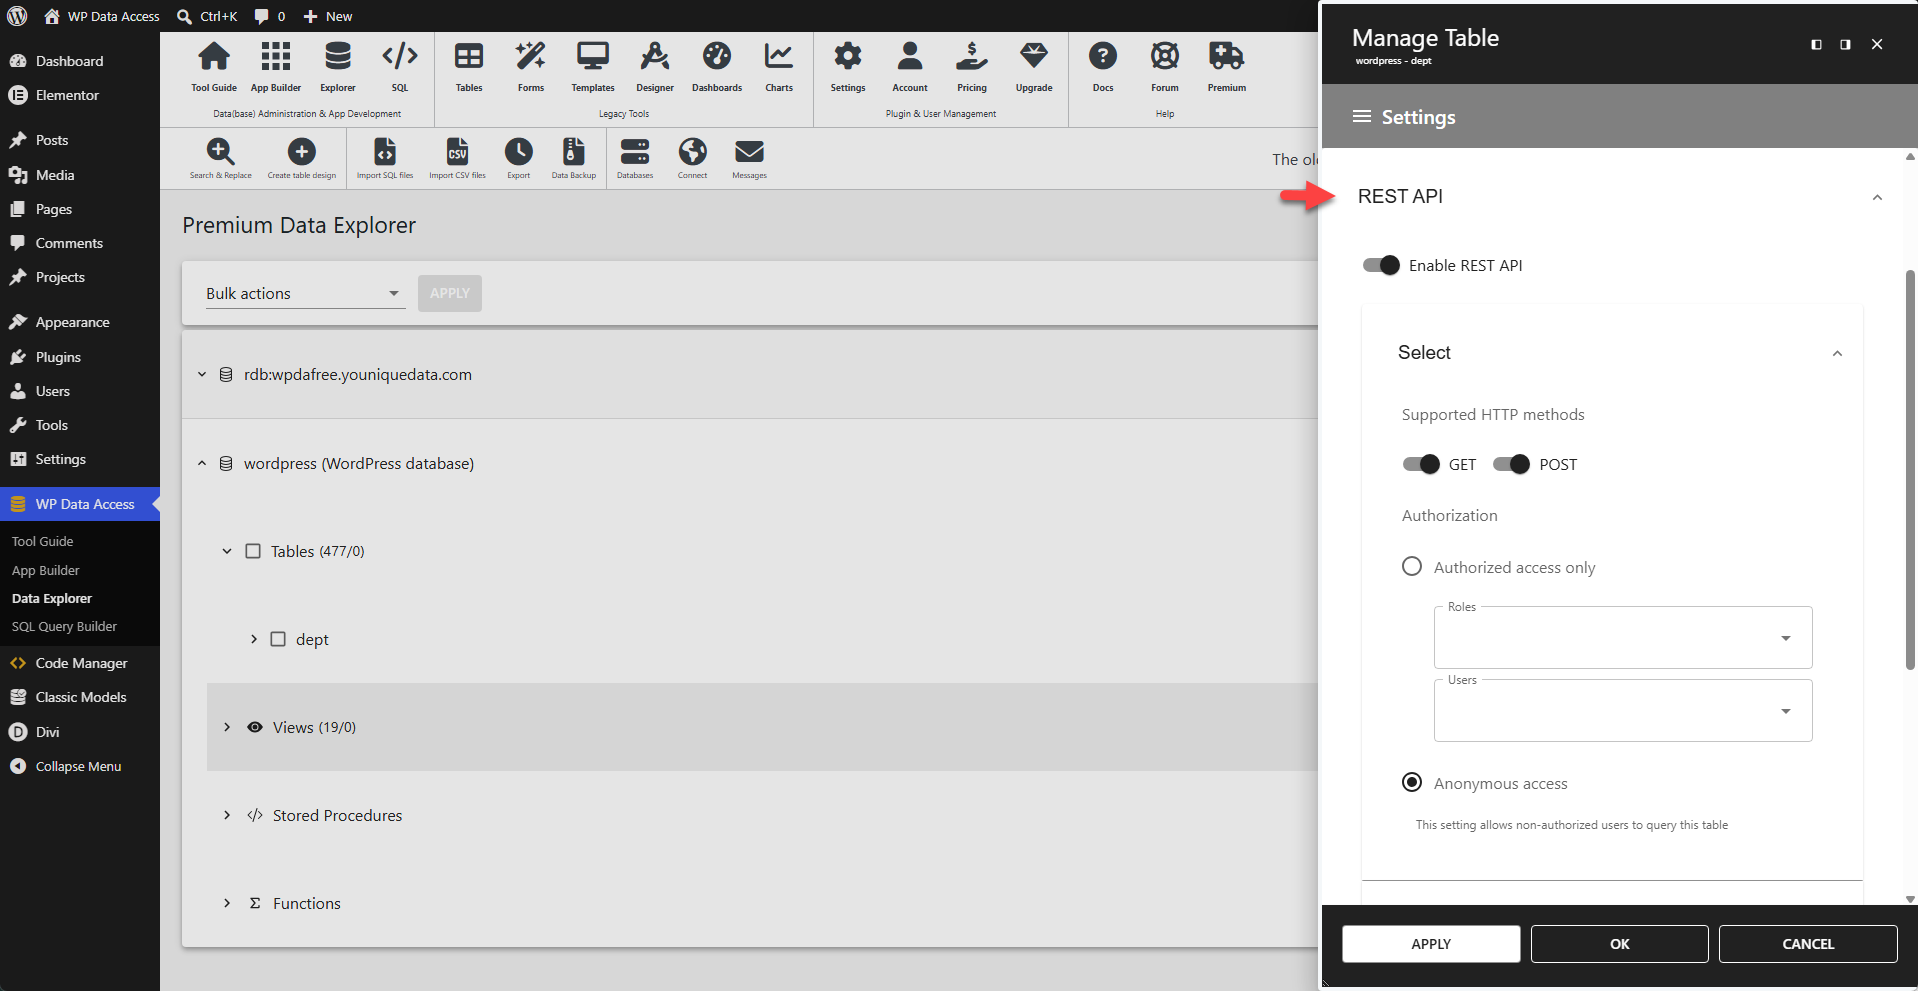Toggle the GET method switch
This screenshot has height=991, width=1918.
(x=1421, y=464)
